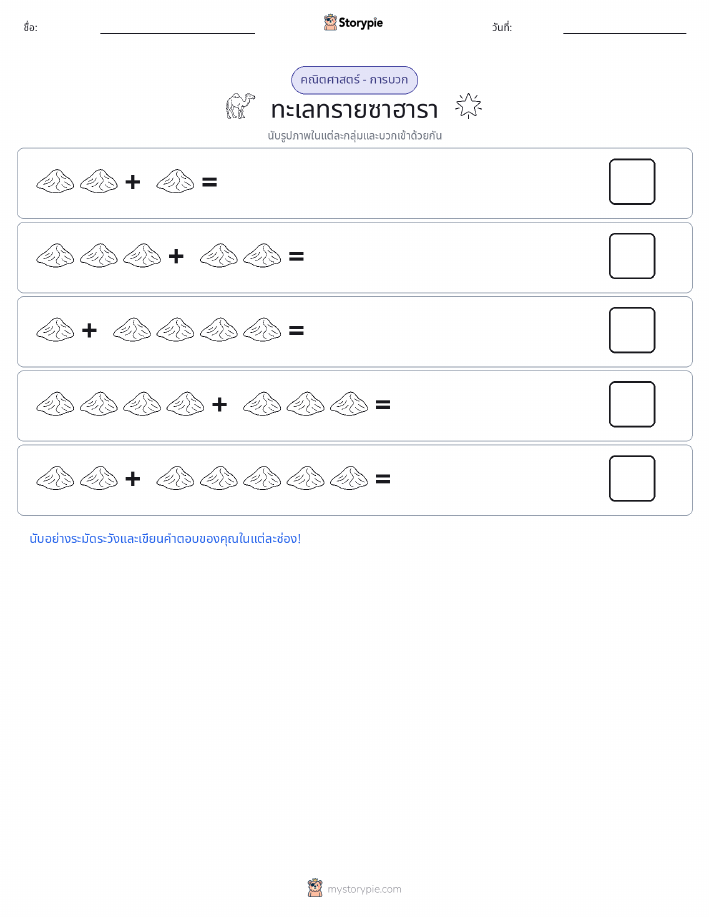
Task: Click the answer box in the fifth row
Action: 632,479
